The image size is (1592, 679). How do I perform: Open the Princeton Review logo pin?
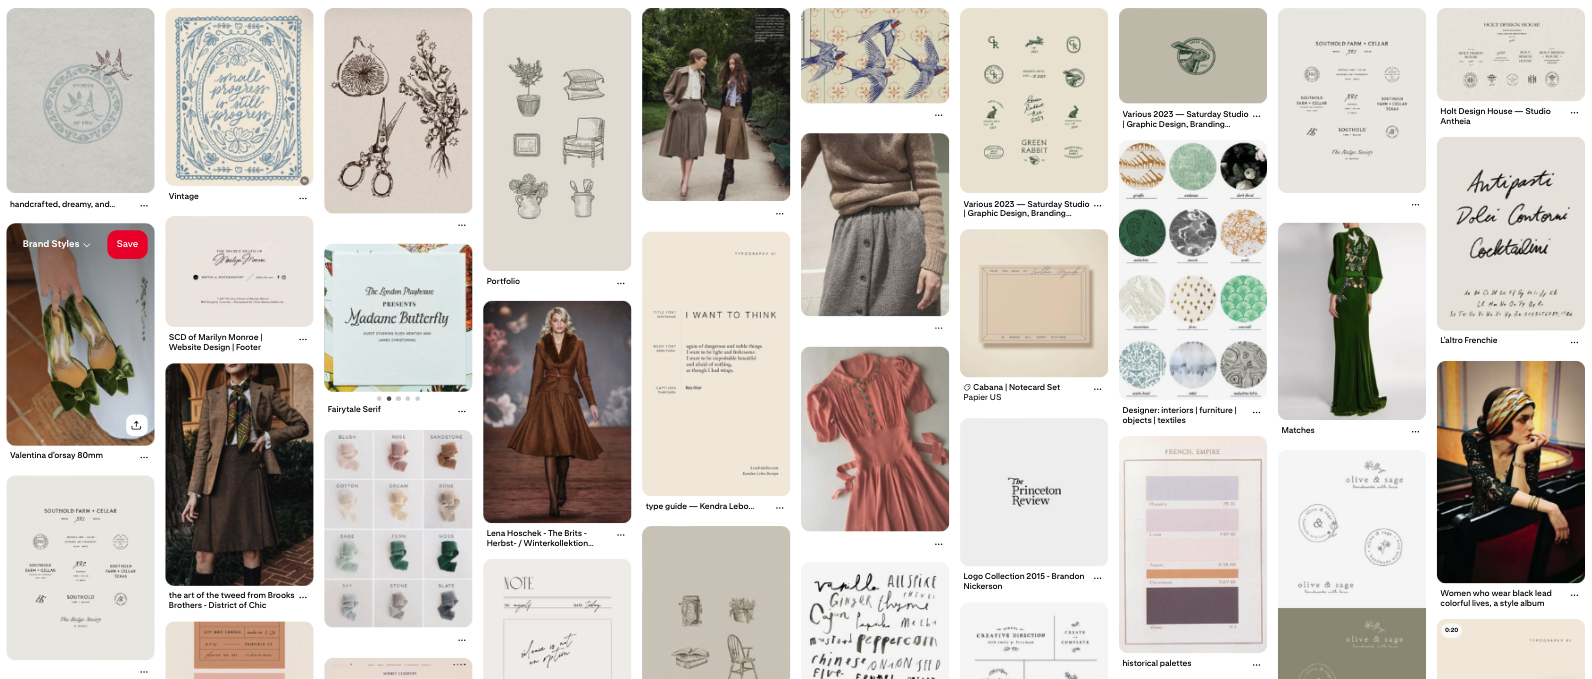point(1033,492)
